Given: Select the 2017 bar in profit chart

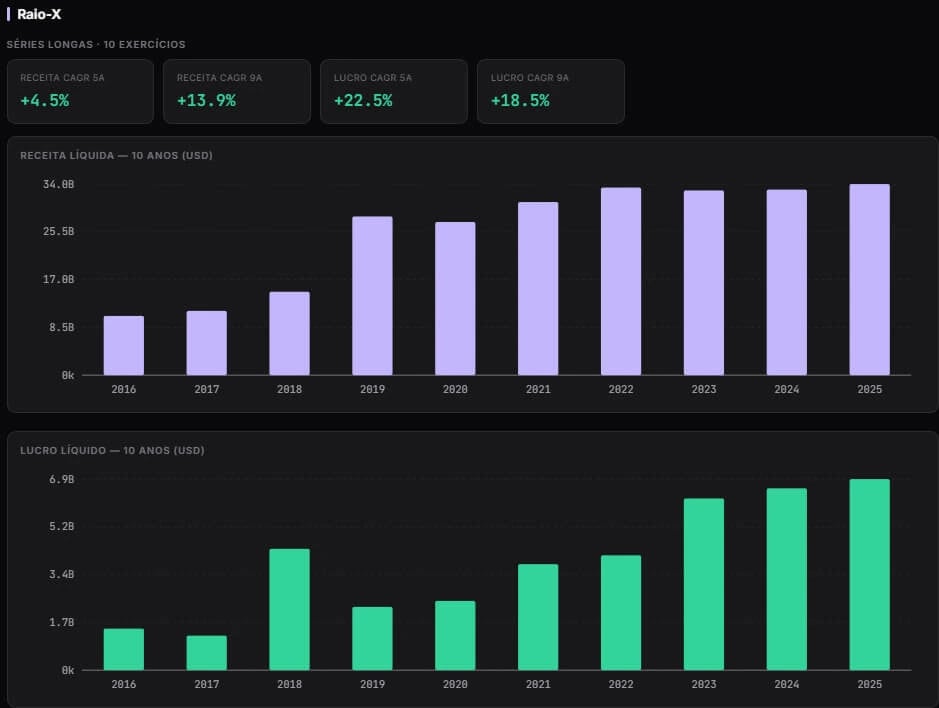Looking at the screenshot, I should point(207,652).
